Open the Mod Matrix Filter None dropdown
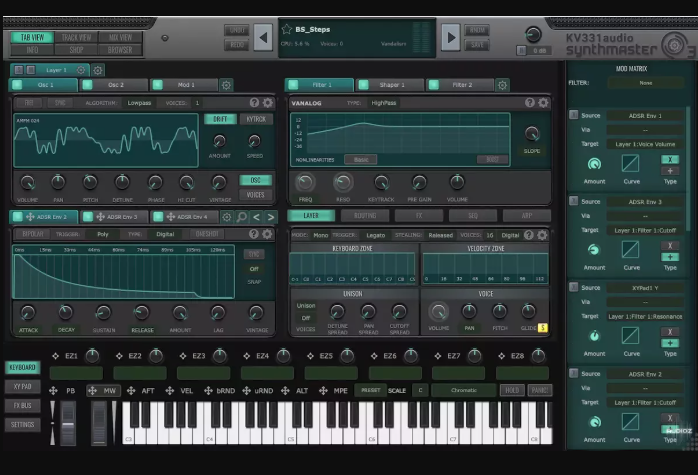This screenshot has width=698, height=475. coord(645,83)
